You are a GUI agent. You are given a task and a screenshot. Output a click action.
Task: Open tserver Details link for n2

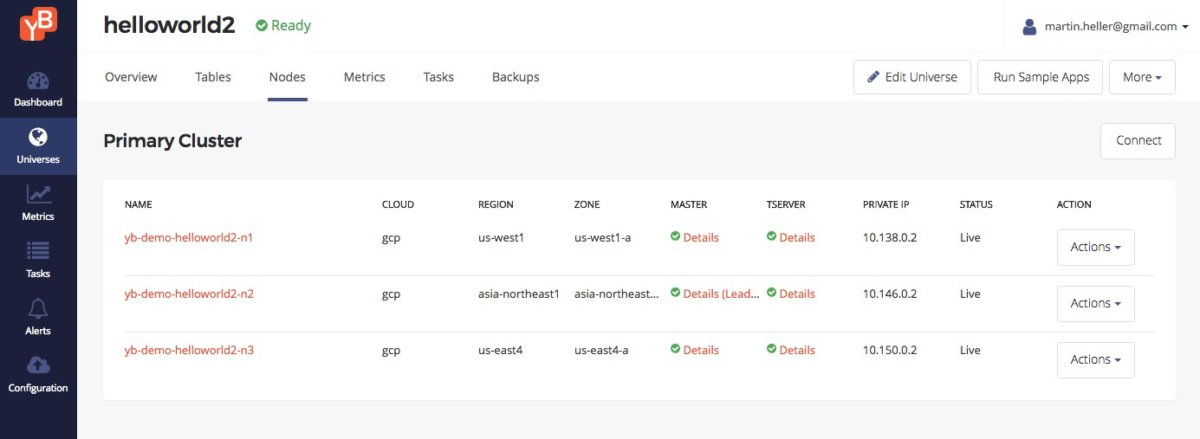[x=797, y=294]
